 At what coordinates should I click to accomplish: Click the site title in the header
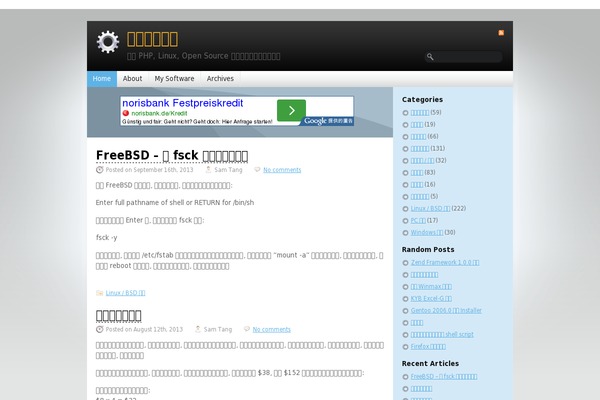[152, 39]
